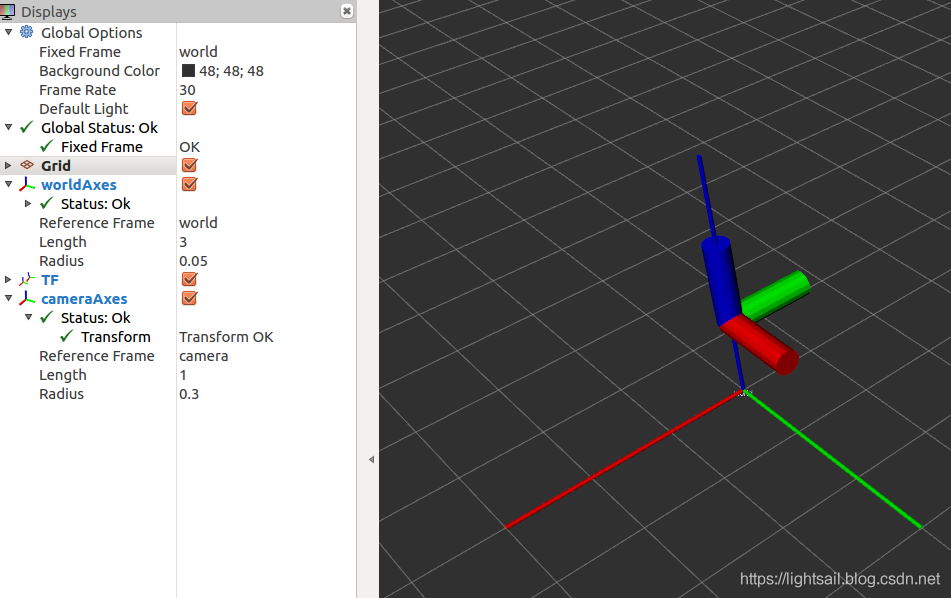Click the Transform OK status text
Screen dimensions: 951x598
(226, 337)
